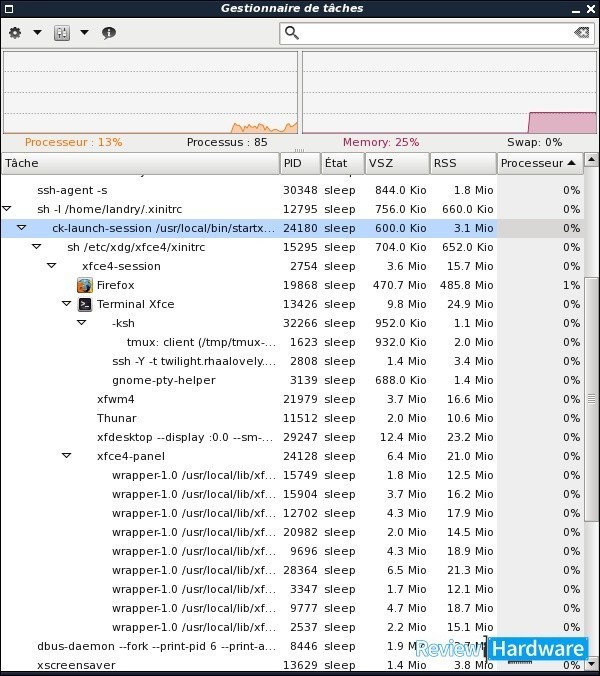
Task: Click the Firefox application icon
Action: (85, 285)
